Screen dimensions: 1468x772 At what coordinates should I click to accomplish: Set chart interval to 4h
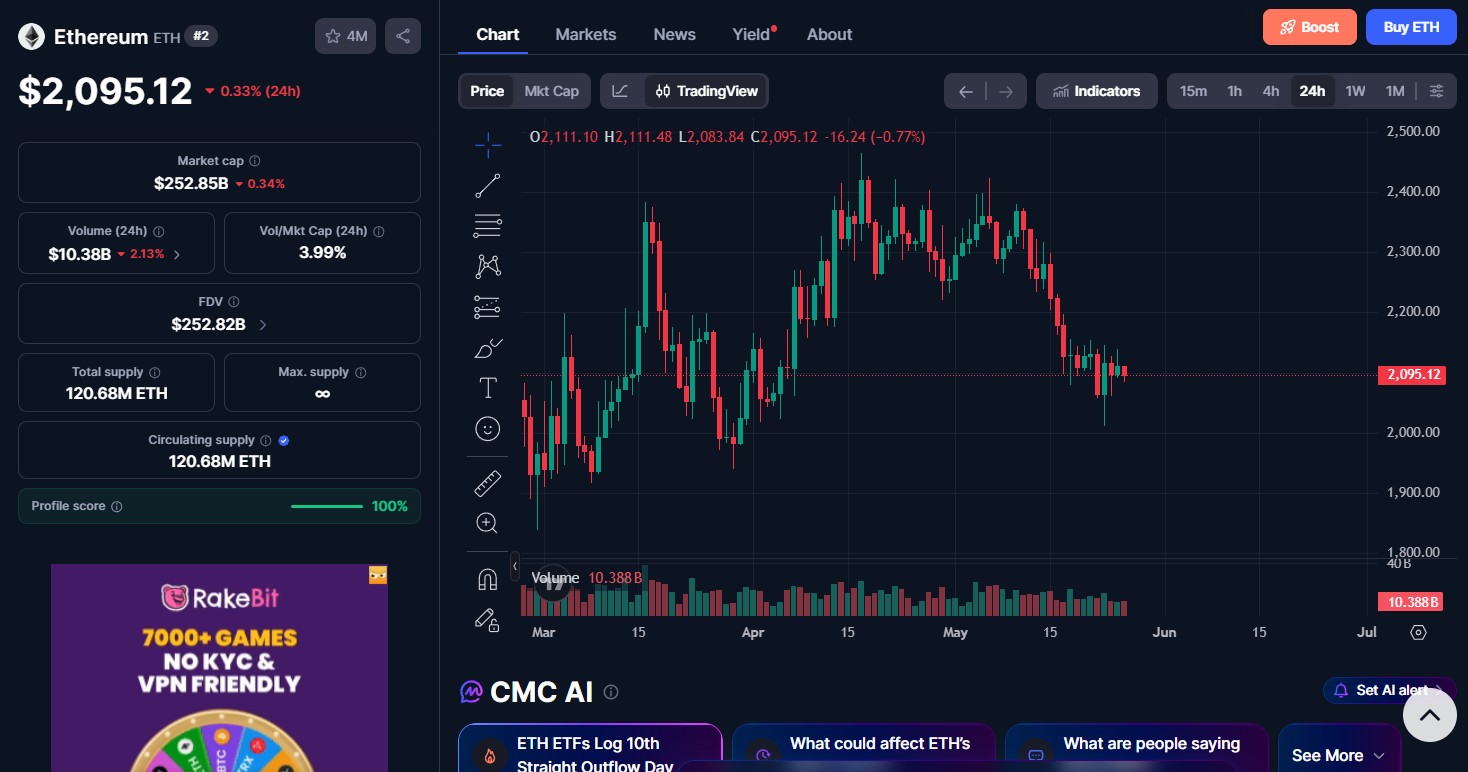pyautogui.click(x=1271, y=91)
